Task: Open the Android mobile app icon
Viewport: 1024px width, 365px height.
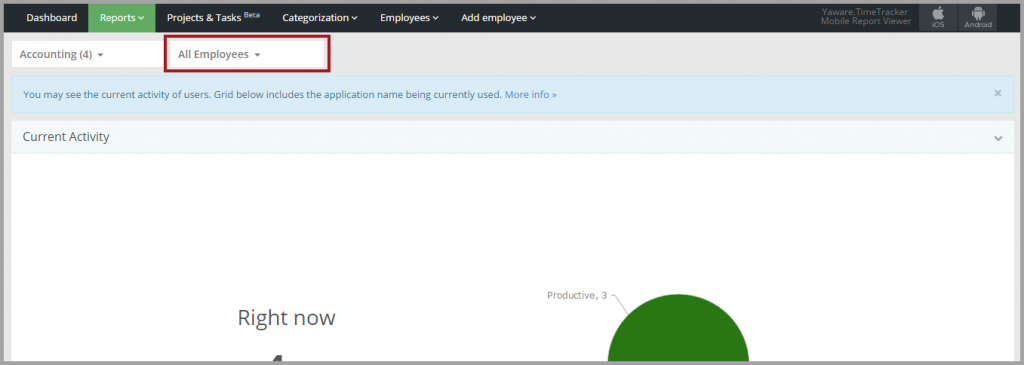Action: point(978,18)
